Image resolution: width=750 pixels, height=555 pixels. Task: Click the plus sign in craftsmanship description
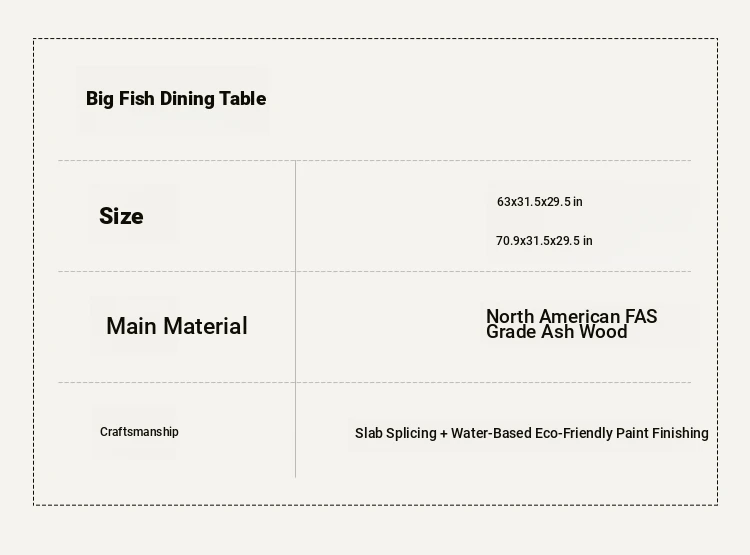click(x=444, y=433)
